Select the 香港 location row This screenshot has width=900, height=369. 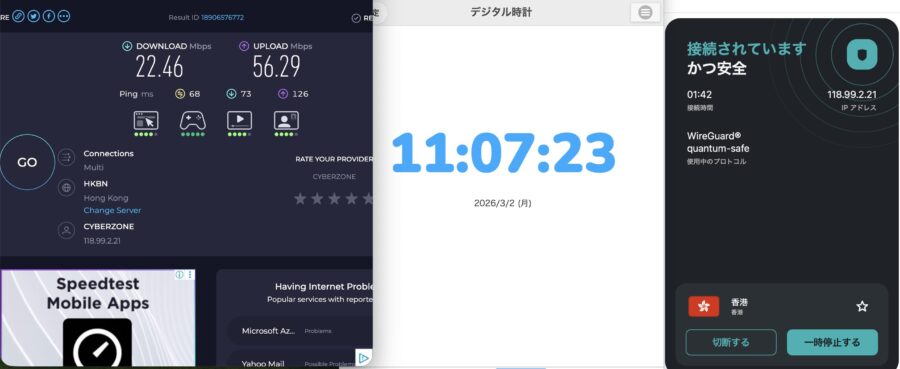click(782, 306)
